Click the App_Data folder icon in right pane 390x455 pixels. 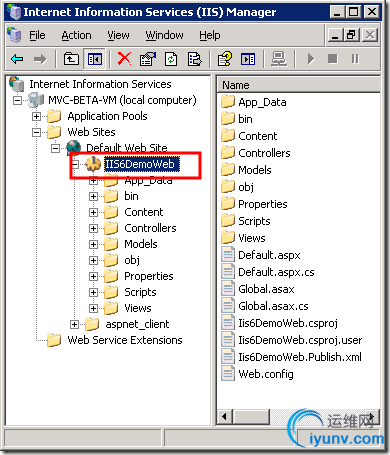tap(228, 102)
